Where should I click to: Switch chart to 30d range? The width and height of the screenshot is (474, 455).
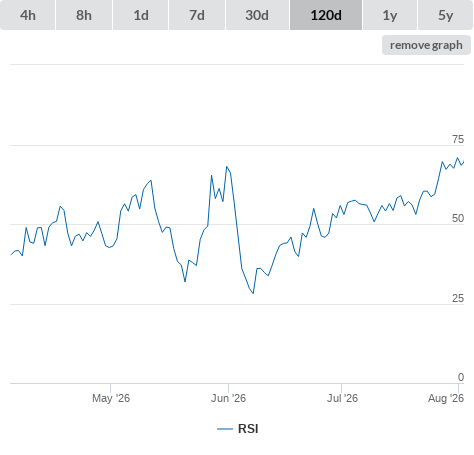257,15
